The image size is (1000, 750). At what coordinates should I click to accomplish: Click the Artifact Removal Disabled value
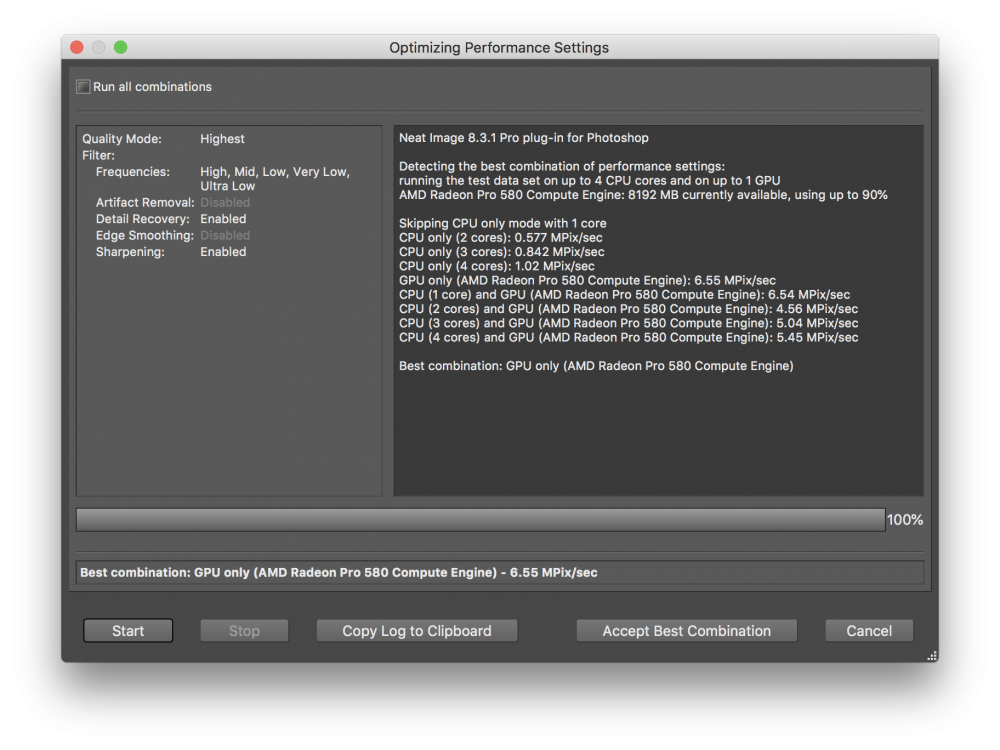point(225,202)
